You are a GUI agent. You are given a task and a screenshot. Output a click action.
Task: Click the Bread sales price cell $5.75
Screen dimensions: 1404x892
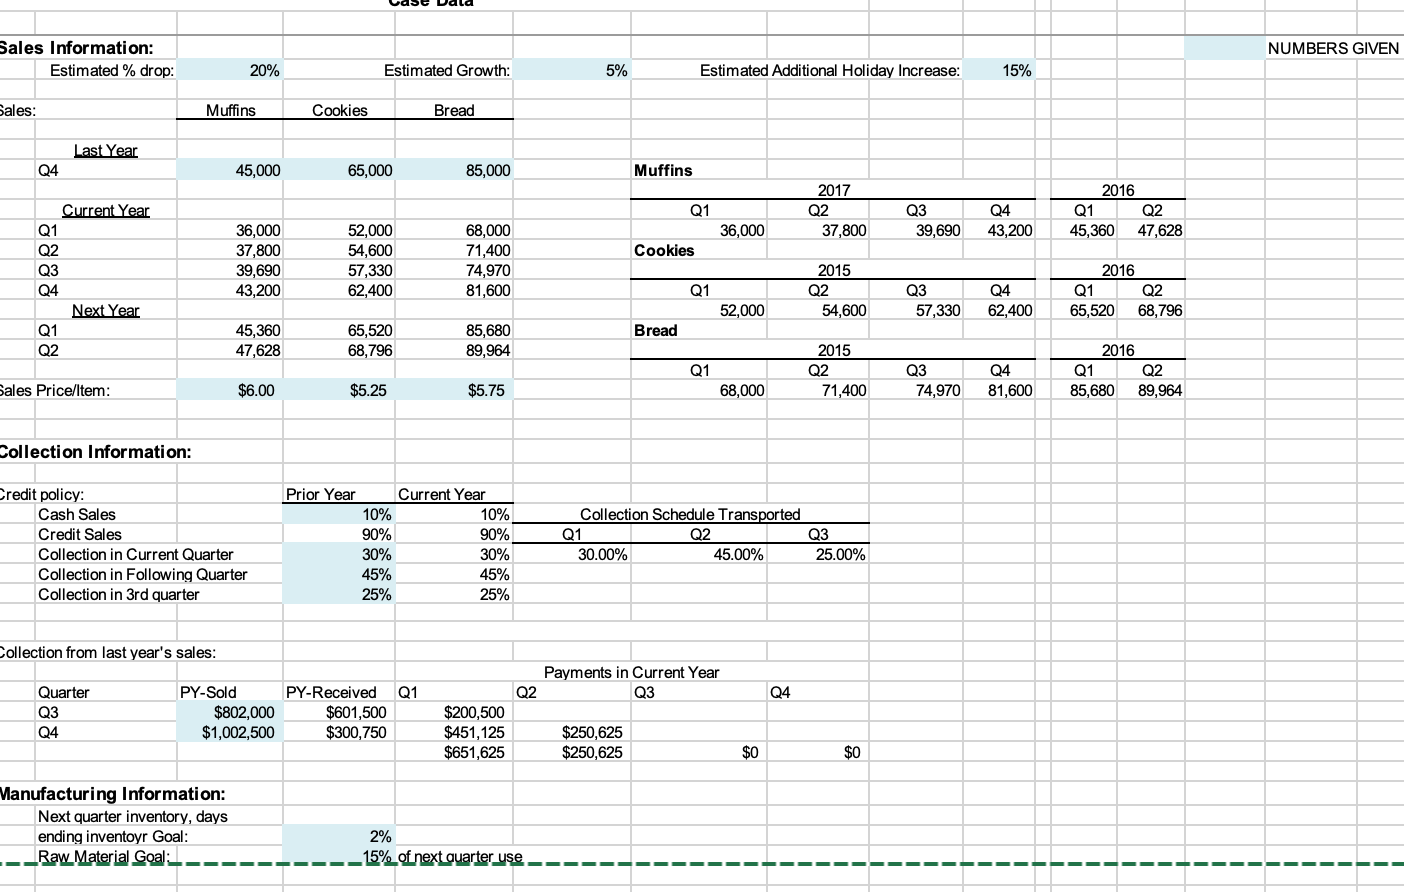click(480, 390)
